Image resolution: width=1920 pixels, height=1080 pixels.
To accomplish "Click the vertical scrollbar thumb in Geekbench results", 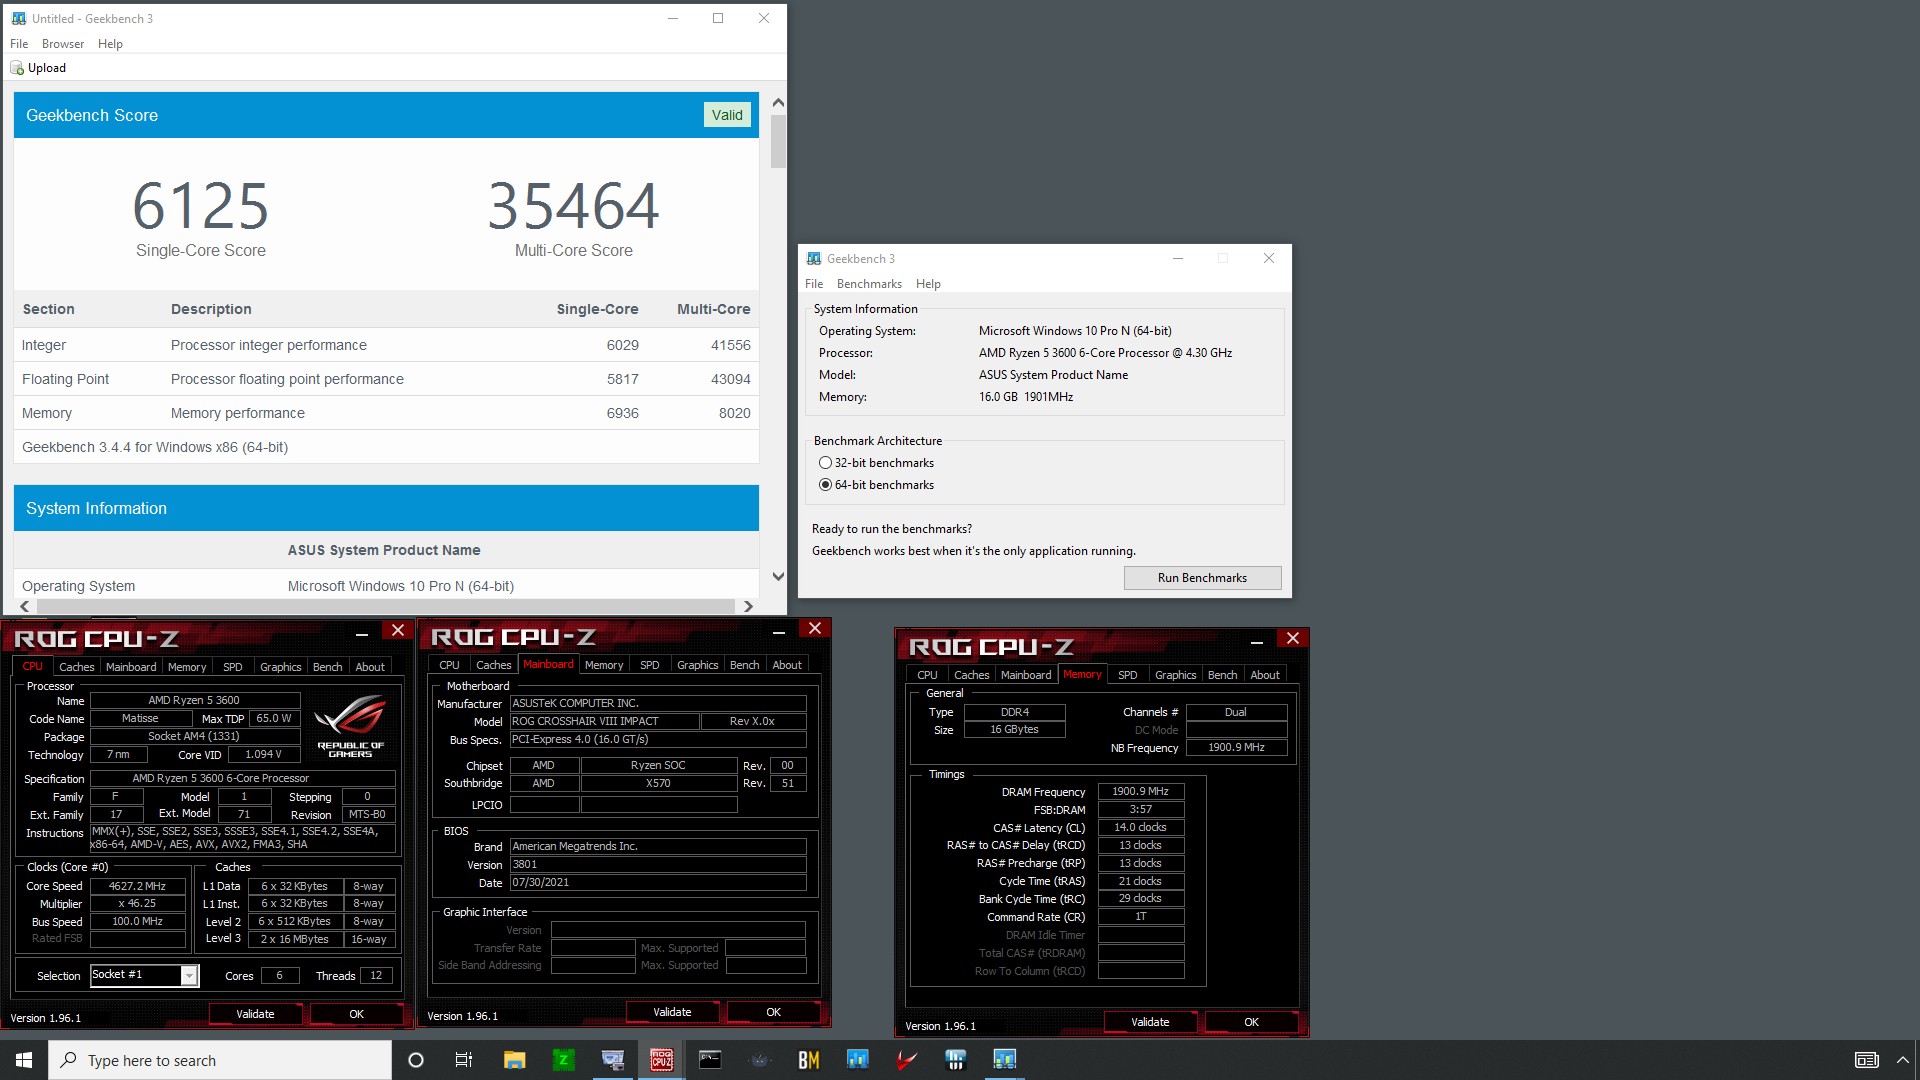I will 778,142.
